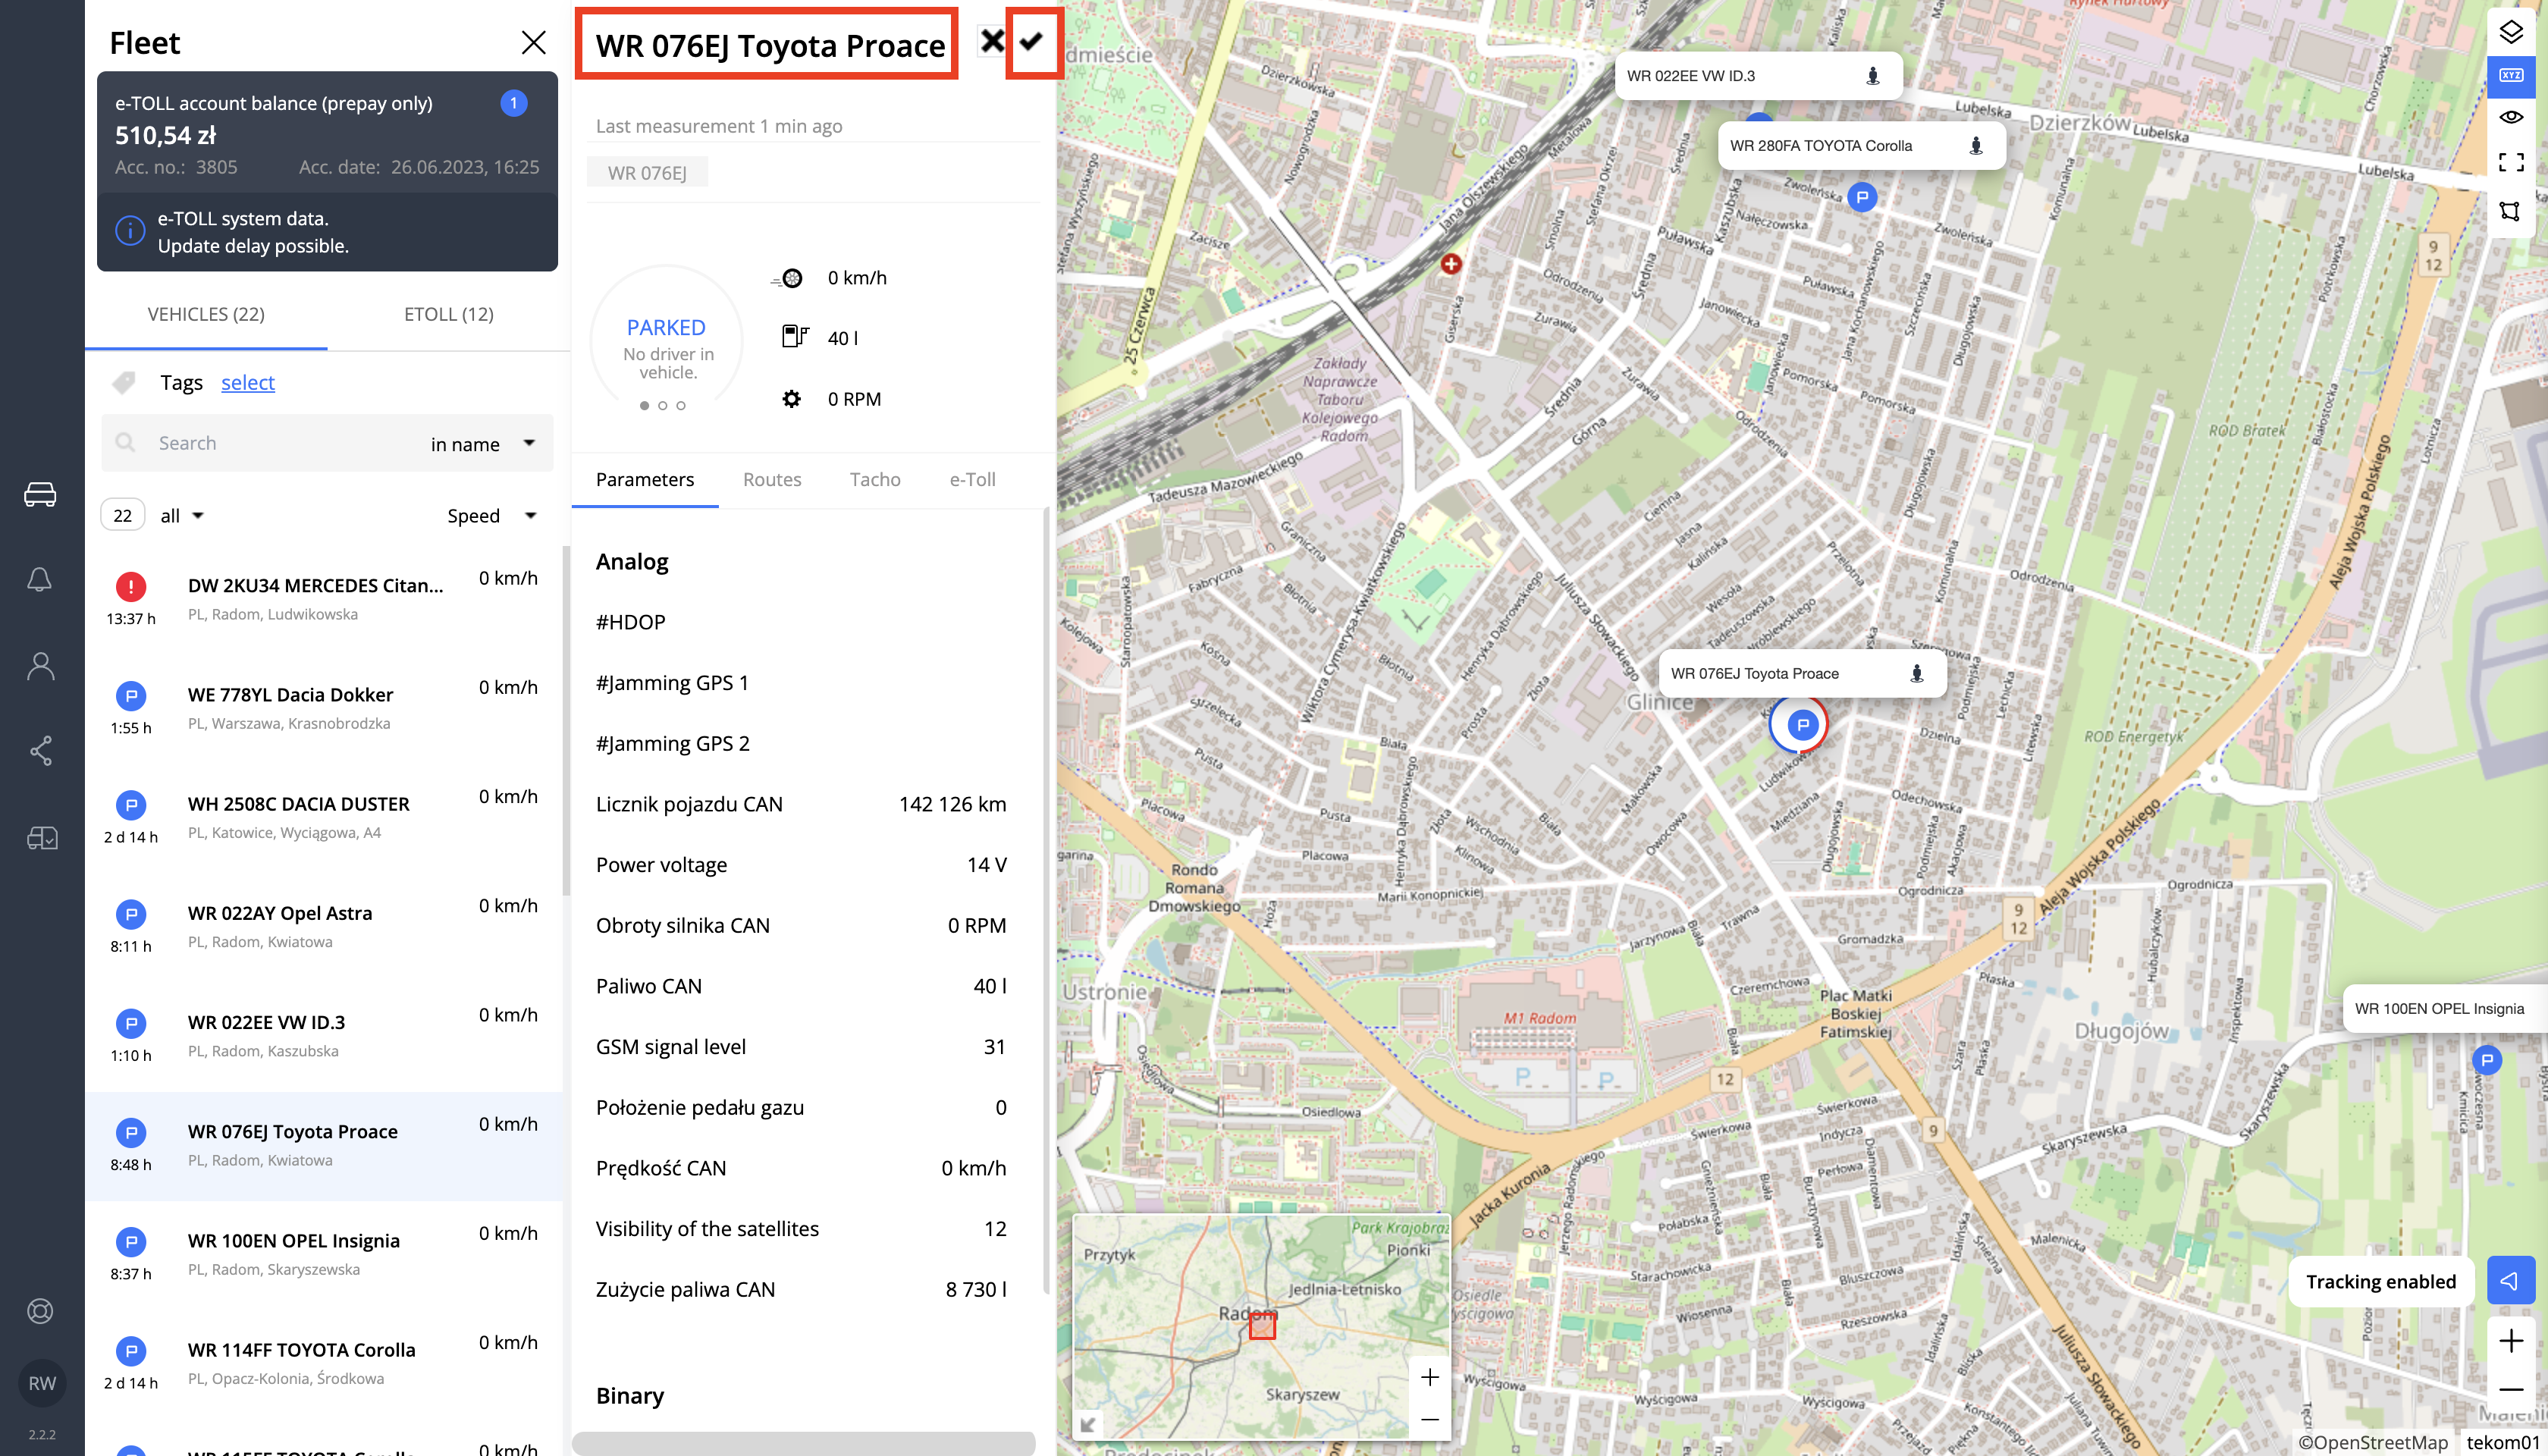Open the 'all' vehicle filter dropdown
The width and height of the screenshot is (2548, 1456).
[182, 516]
